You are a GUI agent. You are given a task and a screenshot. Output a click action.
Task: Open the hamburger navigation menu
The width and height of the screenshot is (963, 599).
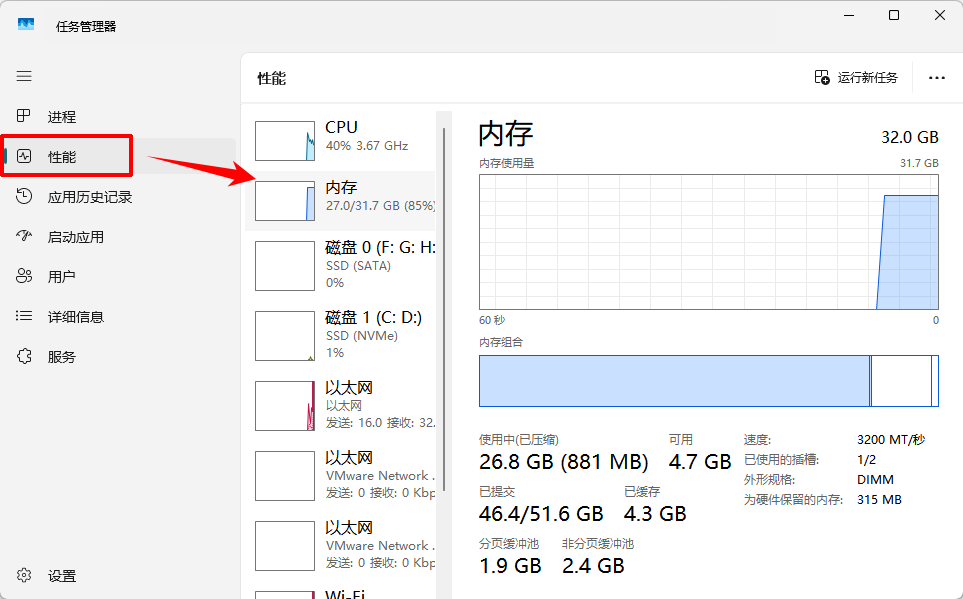(24, 76)
